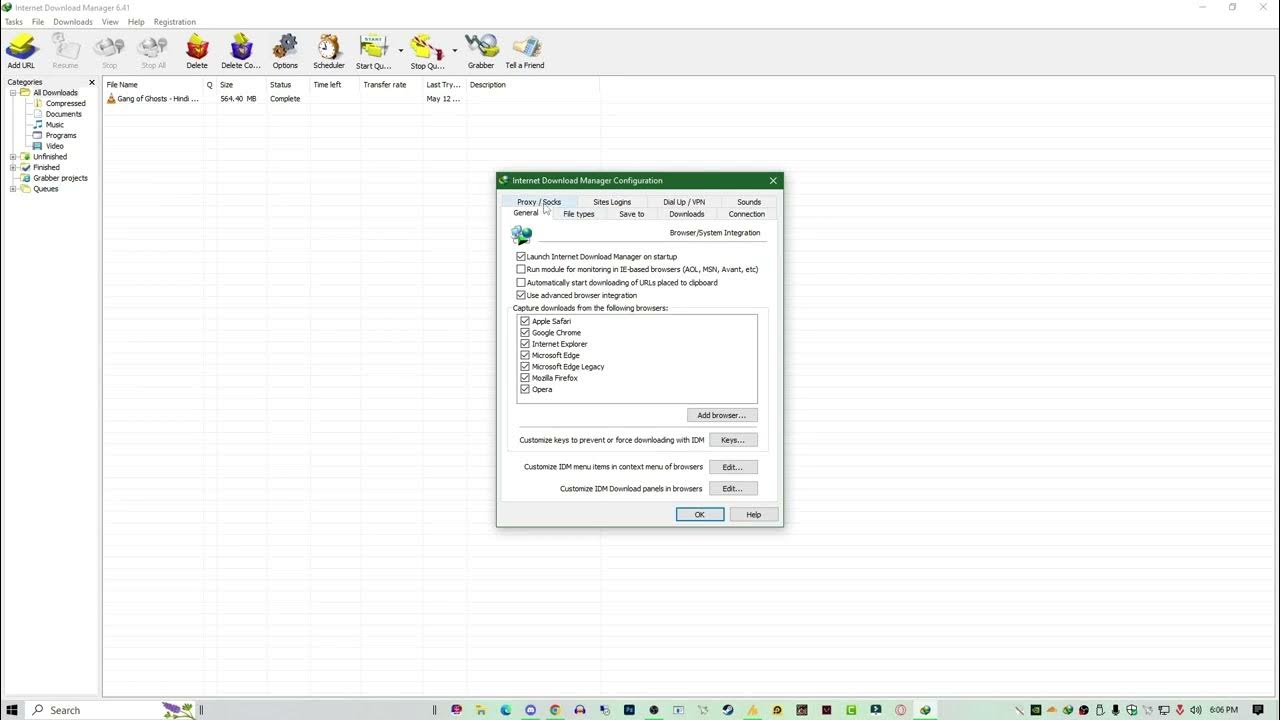1280x720 pixels.
Task: Switch to the Sounds tab
Action: 749,202
